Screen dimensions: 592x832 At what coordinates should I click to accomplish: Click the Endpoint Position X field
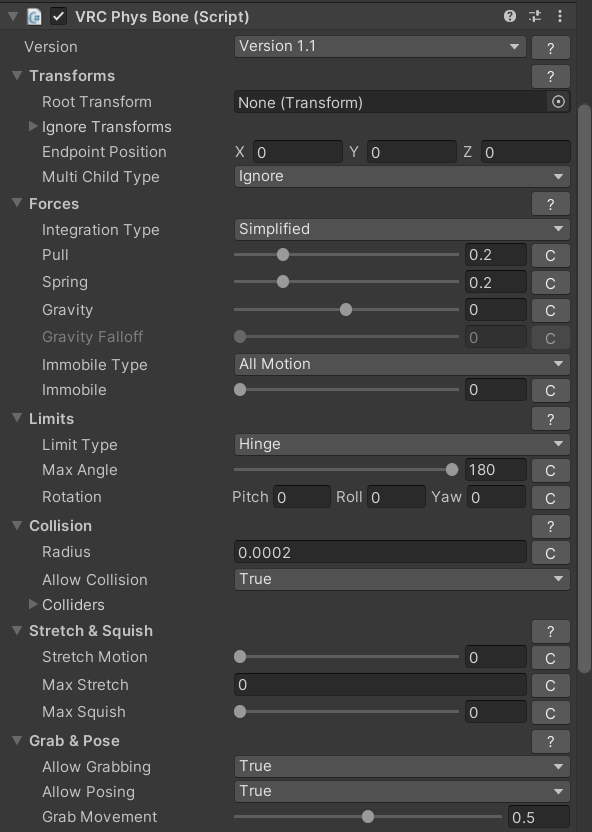coord(298,152)
